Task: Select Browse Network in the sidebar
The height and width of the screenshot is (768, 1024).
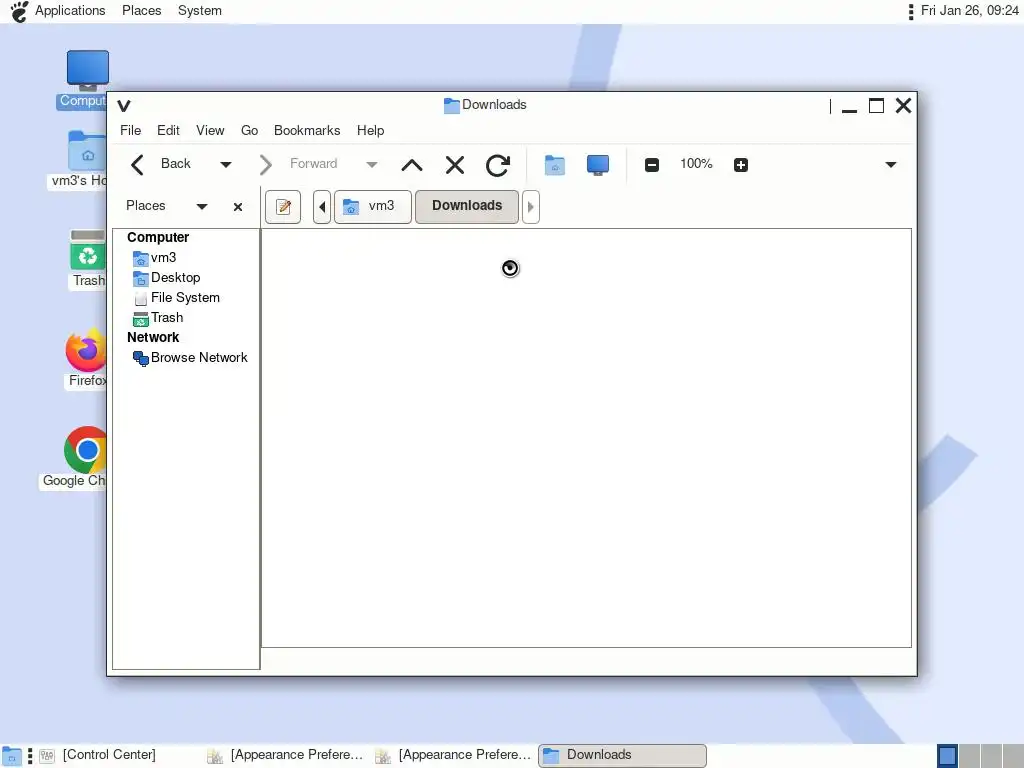Action: [190, 358]
